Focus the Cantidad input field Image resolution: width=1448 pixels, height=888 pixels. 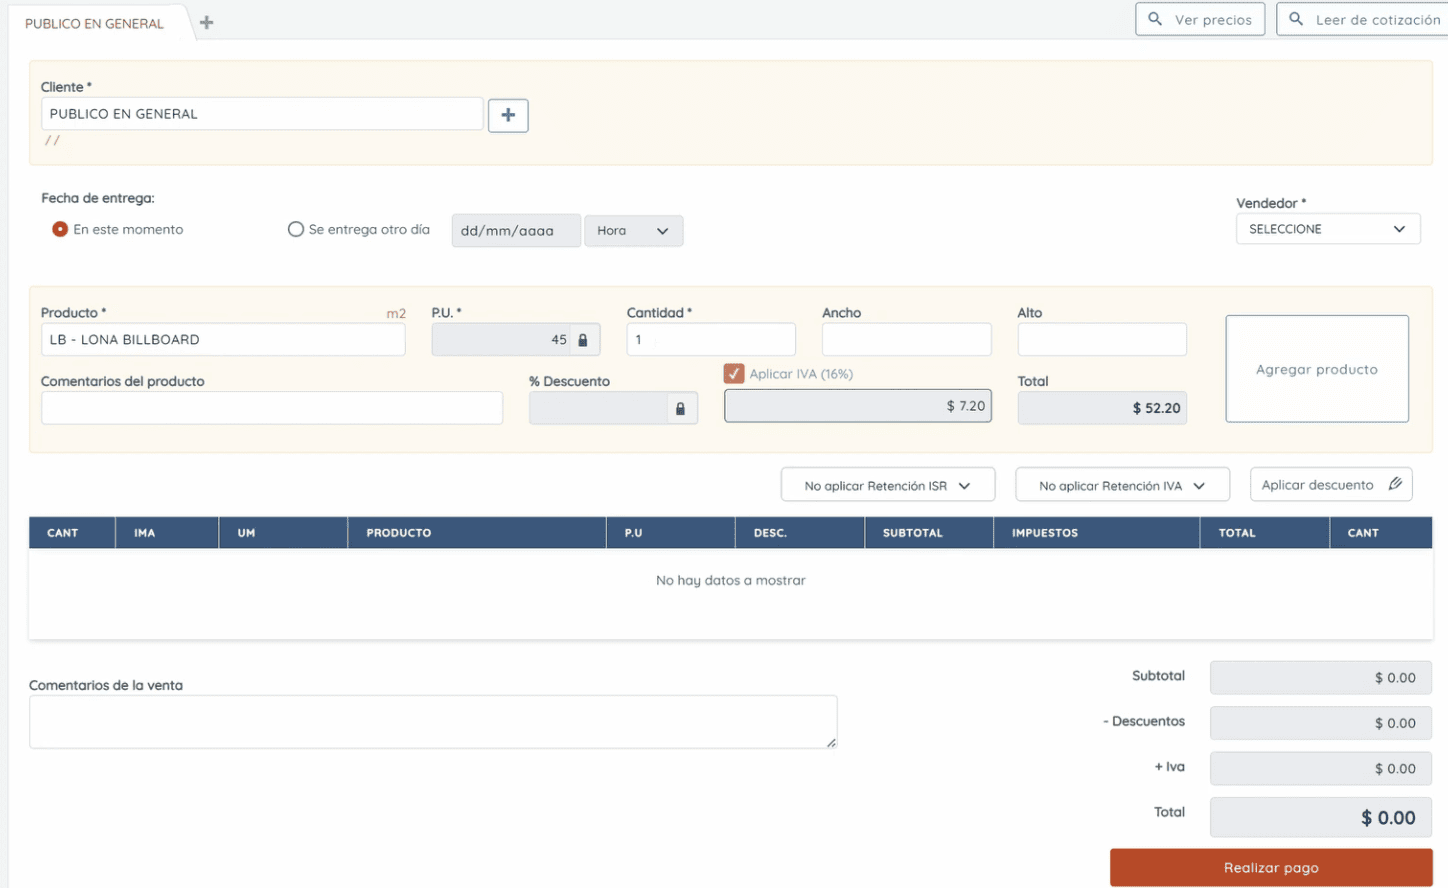[710, 340]
